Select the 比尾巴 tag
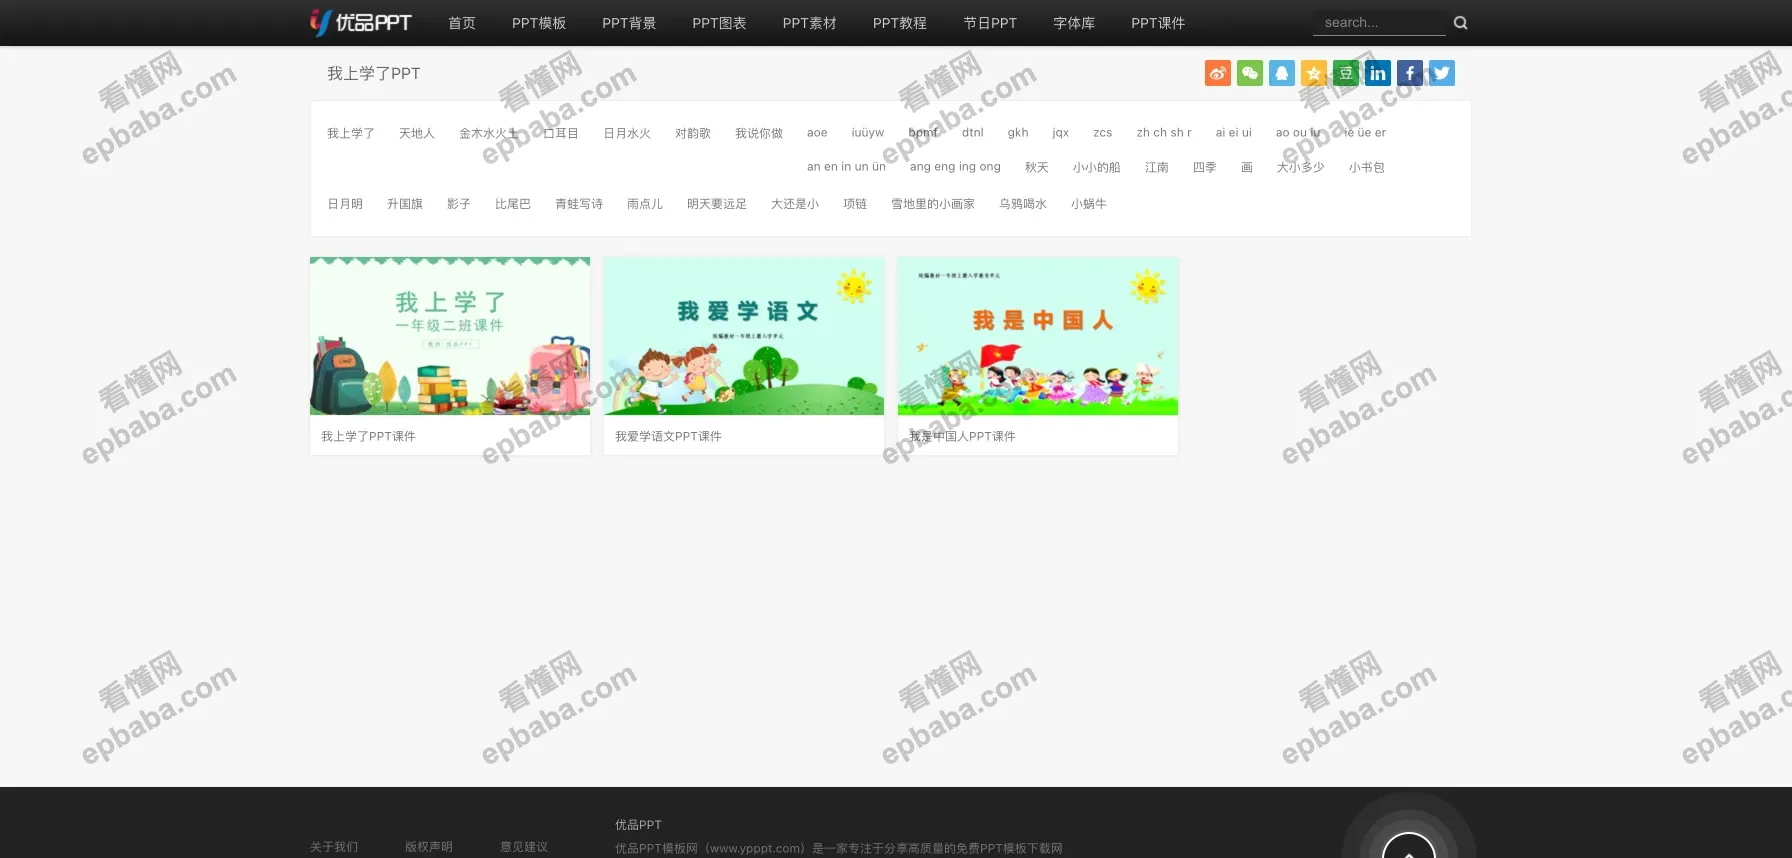The image size is (1792, 858). 513,204
